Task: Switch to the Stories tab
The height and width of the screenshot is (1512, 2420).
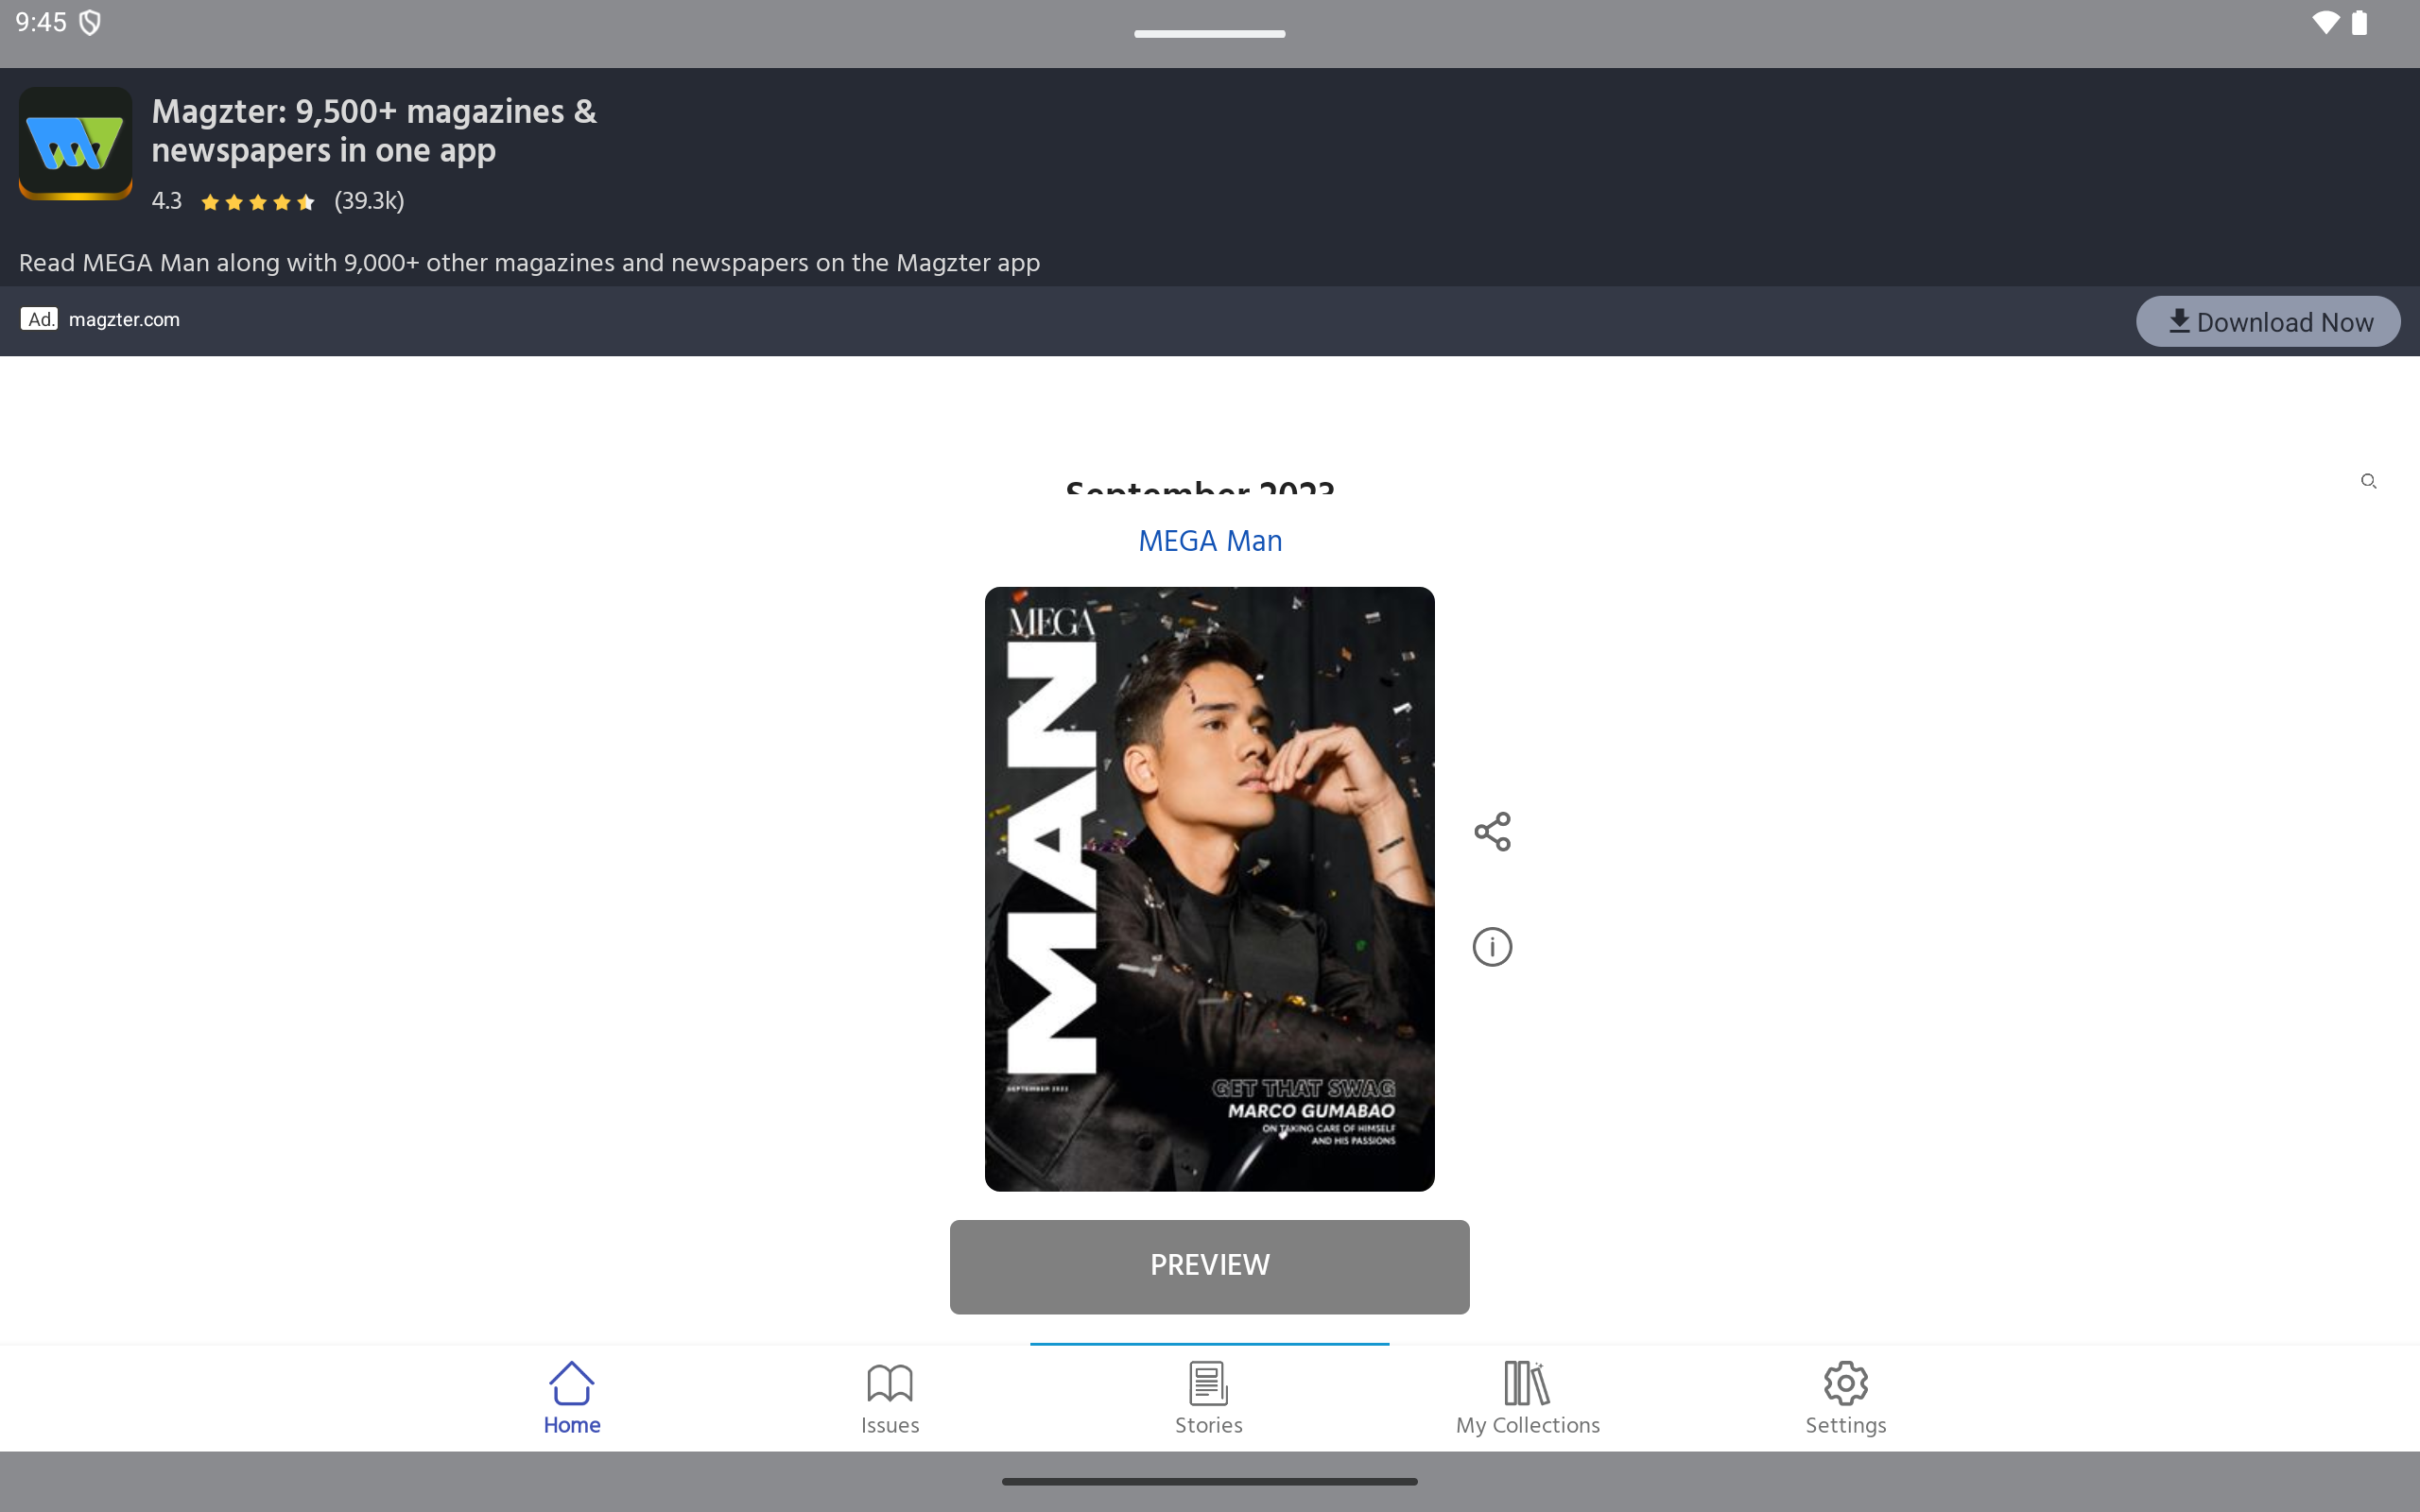Action: coord(1209,1397)
